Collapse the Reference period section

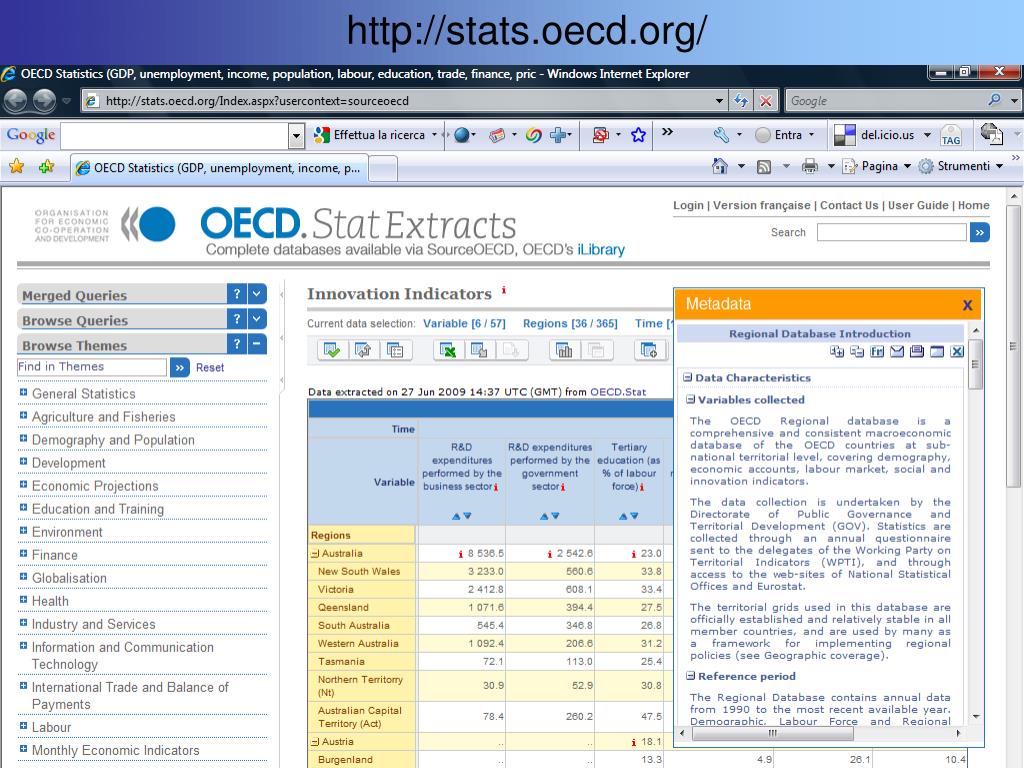690,676
